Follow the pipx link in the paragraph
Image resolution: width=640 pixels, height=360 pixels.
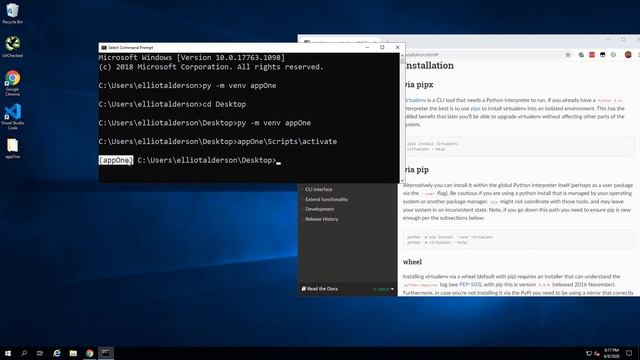(x=476, y=109)
